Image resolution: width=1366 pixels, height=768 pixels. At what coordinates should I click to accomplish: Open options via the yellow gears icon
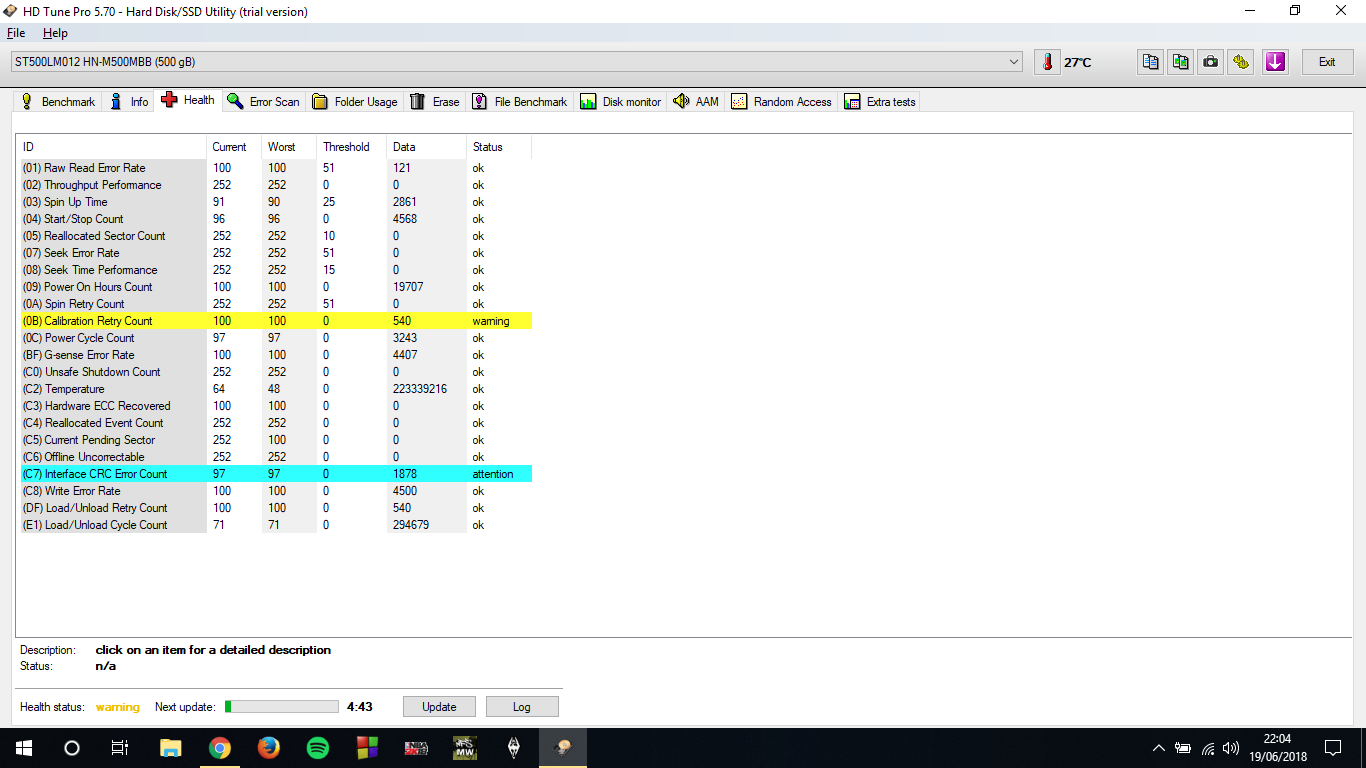click(x=1241, y=62)
